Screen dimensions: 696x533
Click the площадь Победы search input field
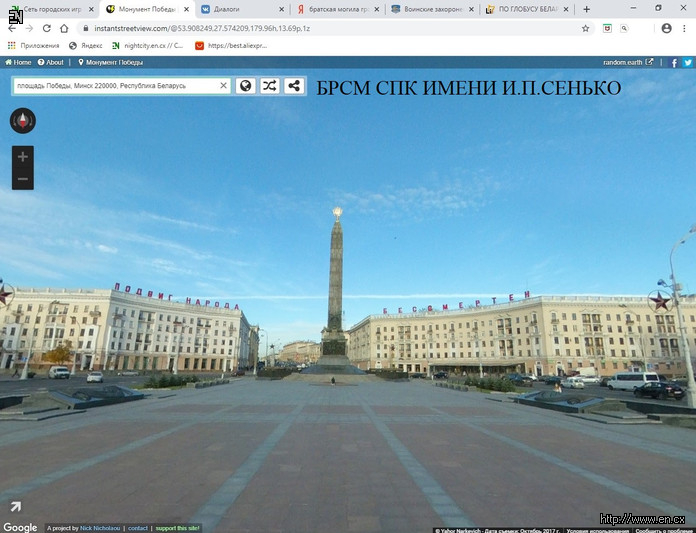(x=115, y=86)
